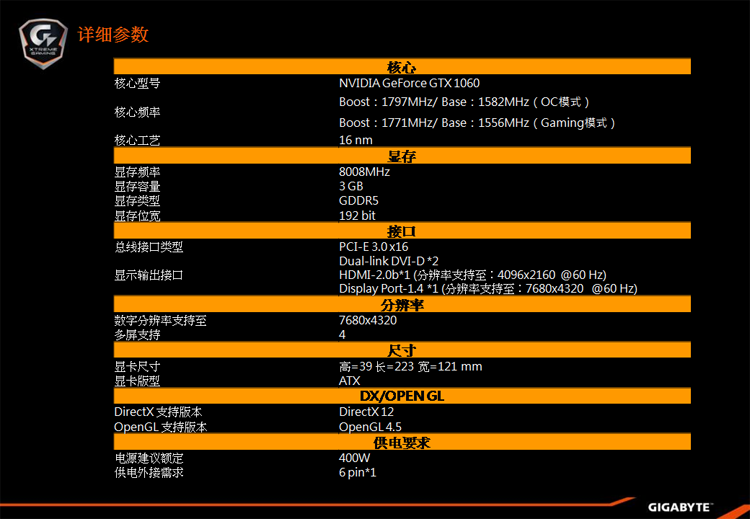Select the 显示输出接口 row label

click(149, 276)
